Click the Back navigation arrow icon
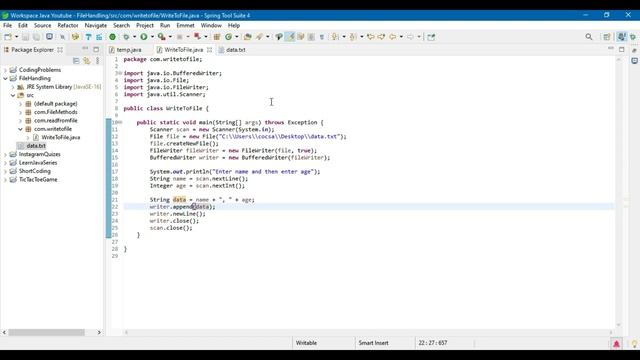 tap(393, 37)
